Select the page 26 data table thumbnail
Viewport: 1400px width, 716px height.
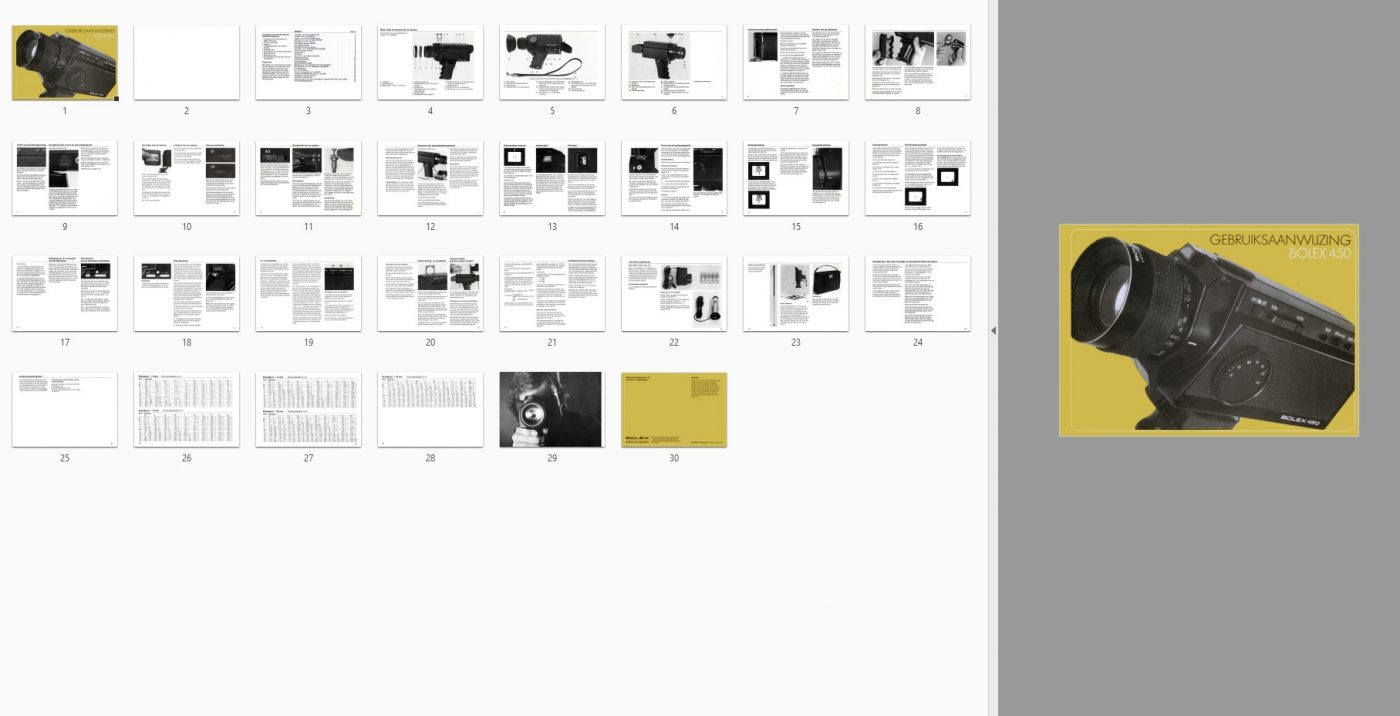point(186,410)
